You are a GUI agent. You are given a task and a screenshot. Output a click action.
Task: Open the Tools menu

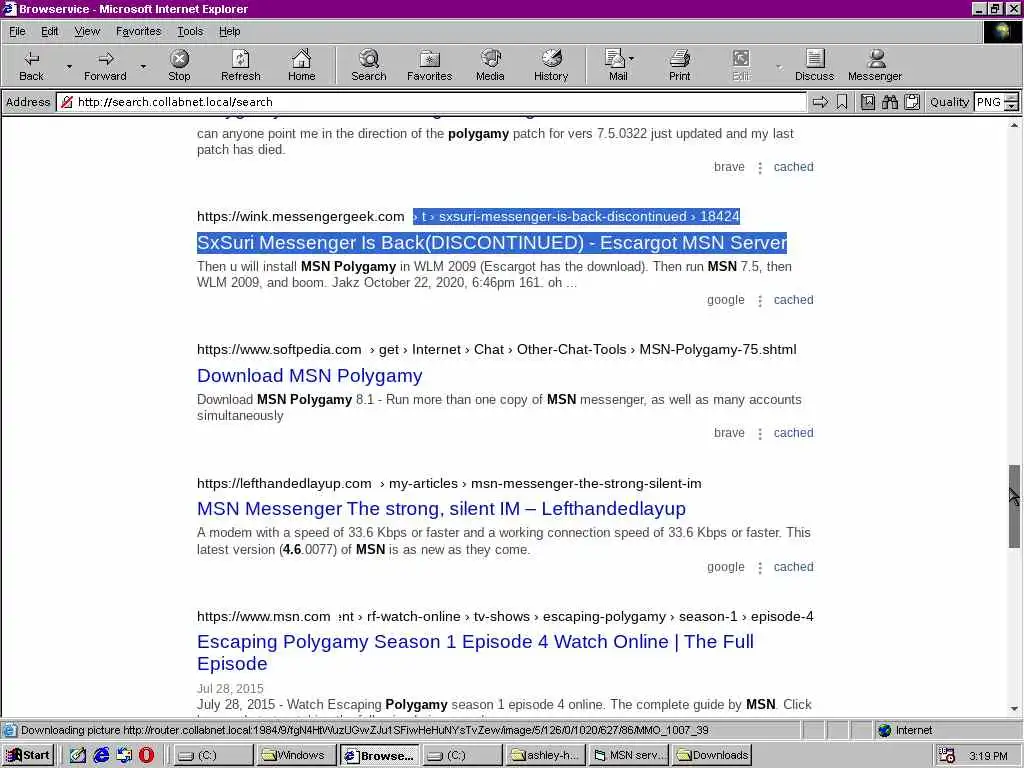[190, 31]
